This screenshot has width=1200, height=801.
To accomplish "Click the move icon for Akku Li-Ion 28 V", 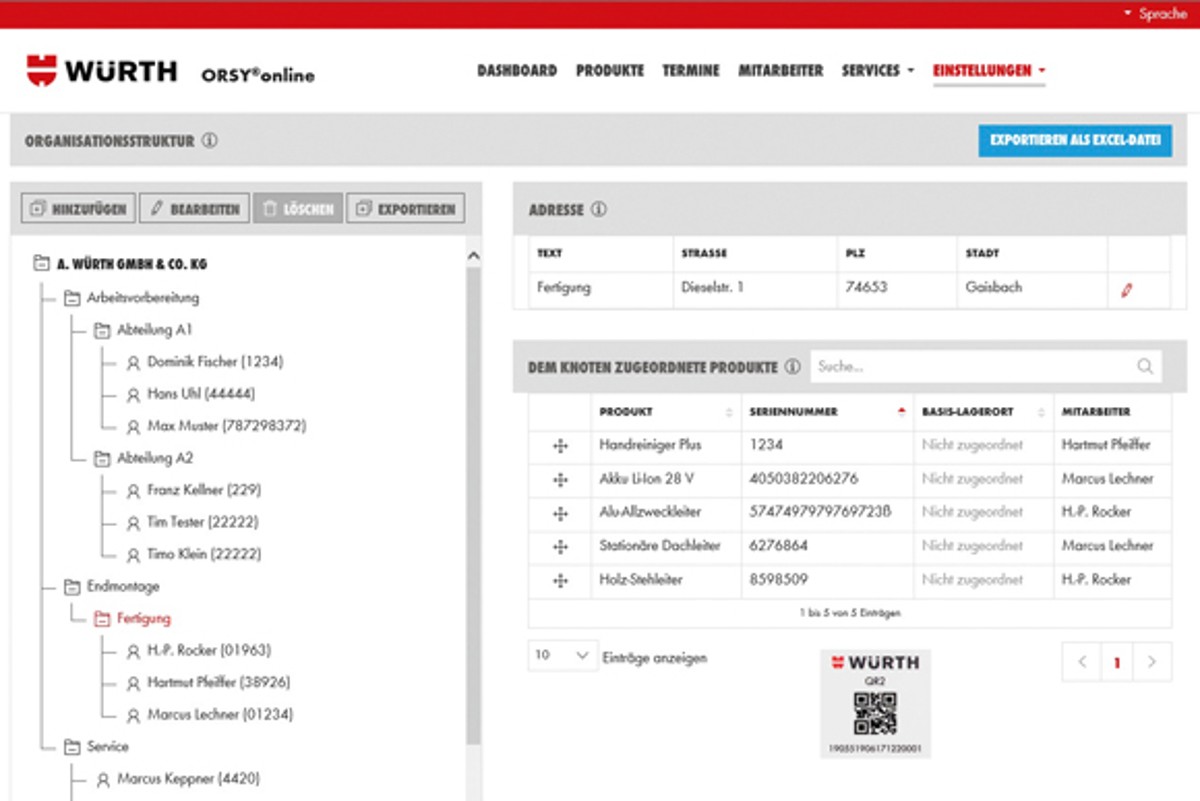I will [x=560, y=480].
